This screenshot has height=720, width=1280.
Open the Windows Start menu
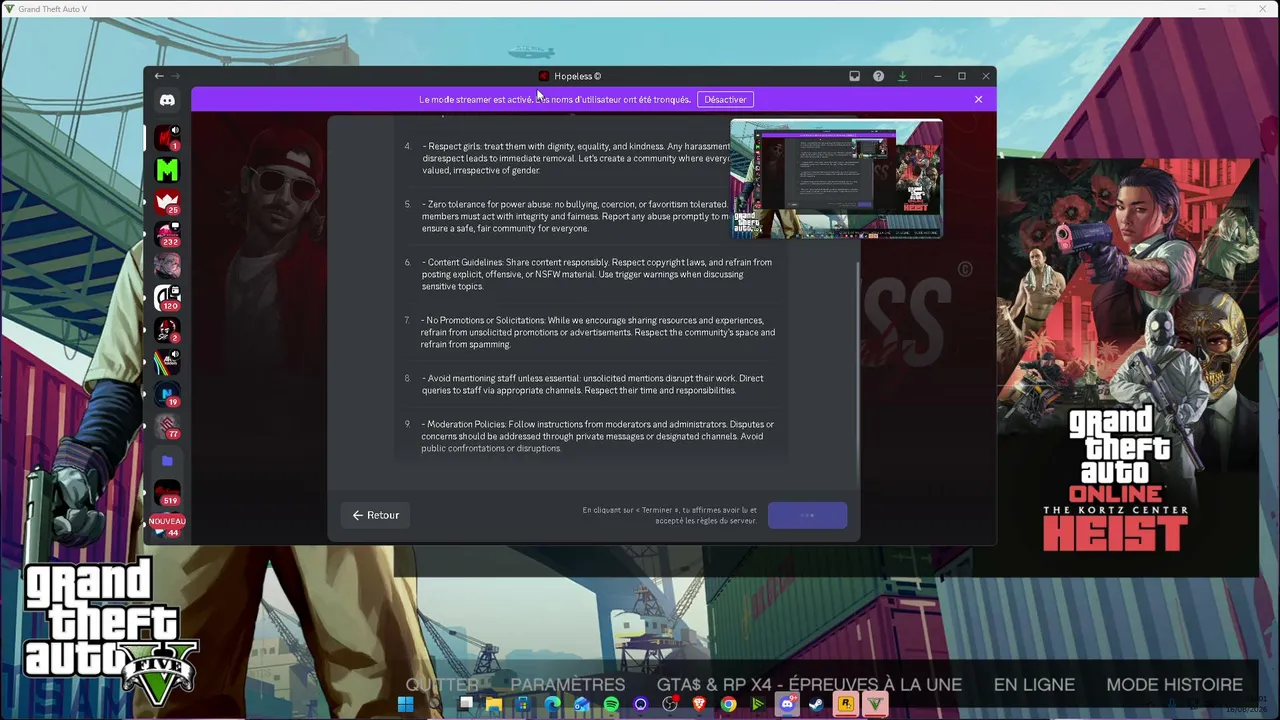(x=405, y=705)
